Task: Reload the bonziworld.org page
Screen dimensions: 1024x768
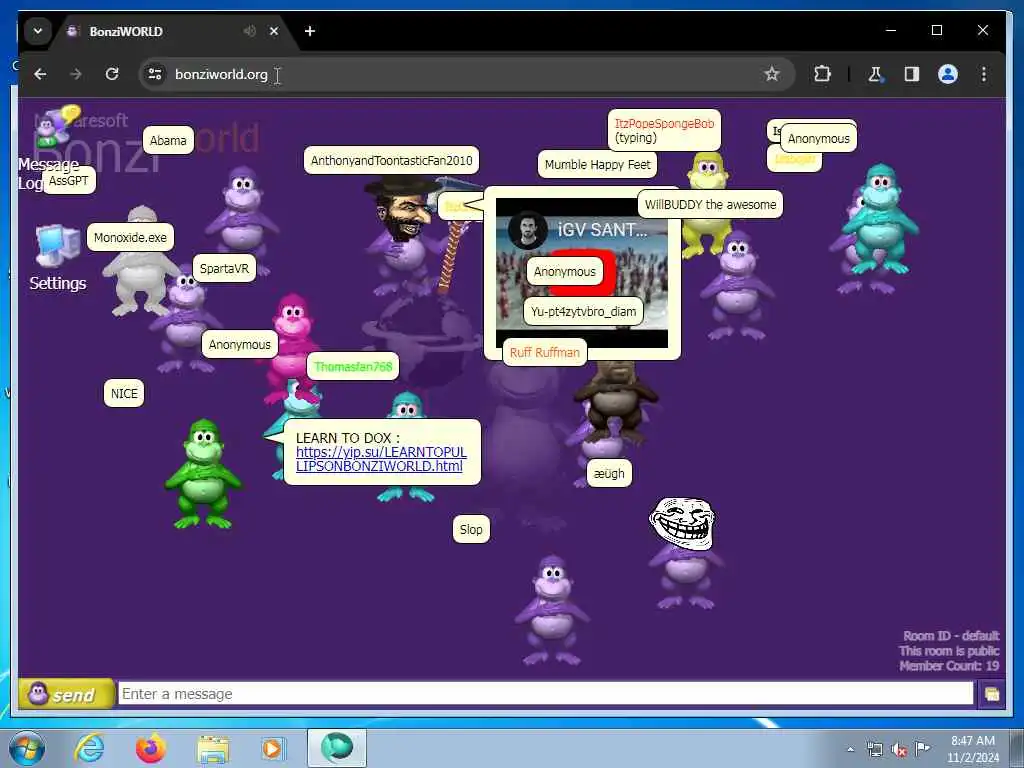Action: 112,74
